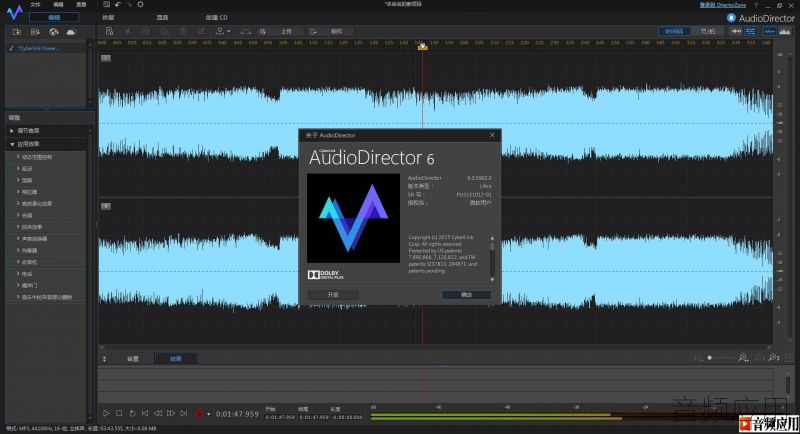Screen dimensions: 800x434
Task: Click the stop button in transport controls
Action: coord(119,414)
